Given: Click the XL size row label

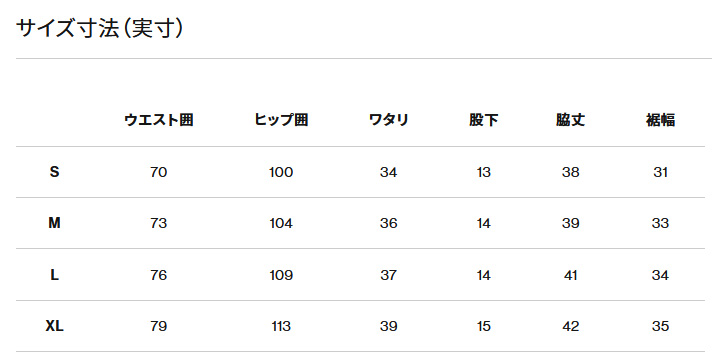Looking at the screenshot, I should 54,326.
